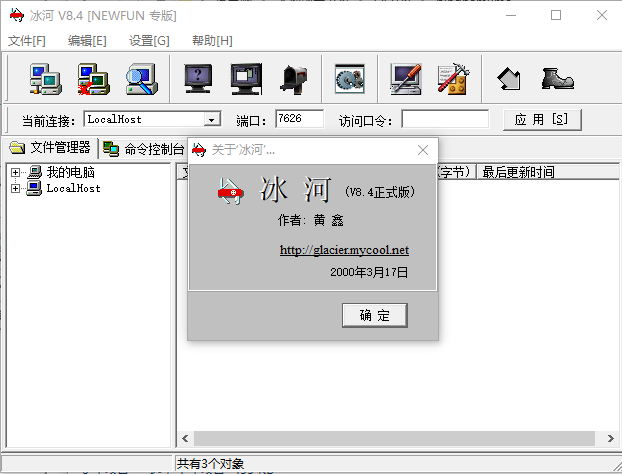Click the Glacier app icon in title bar
The image size is (622, 474).
pyautogui.click(x=17, y=15)
